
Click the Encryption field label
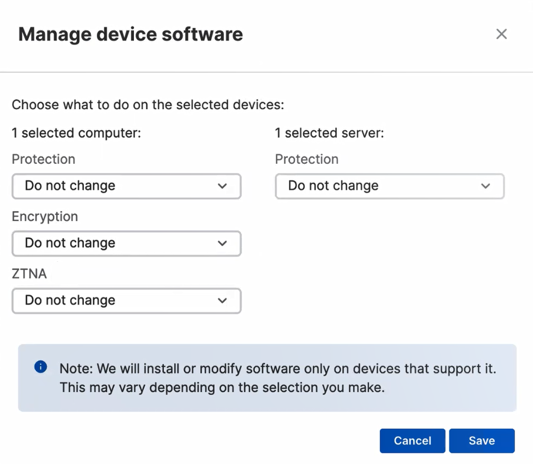pyautogui.click(x=45, y=217)
